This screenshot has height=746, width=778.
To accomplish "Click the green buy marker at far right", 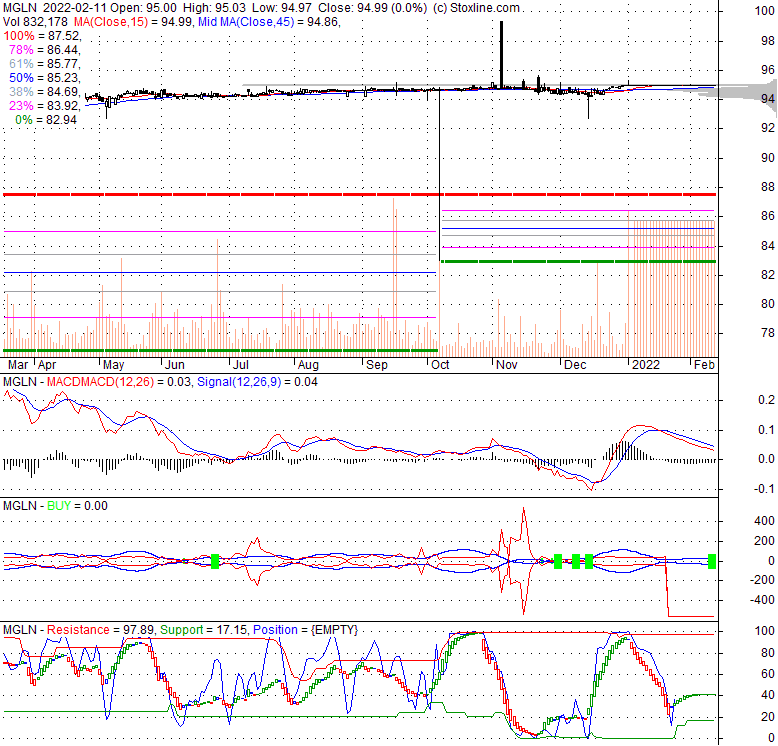I will 712,561.
